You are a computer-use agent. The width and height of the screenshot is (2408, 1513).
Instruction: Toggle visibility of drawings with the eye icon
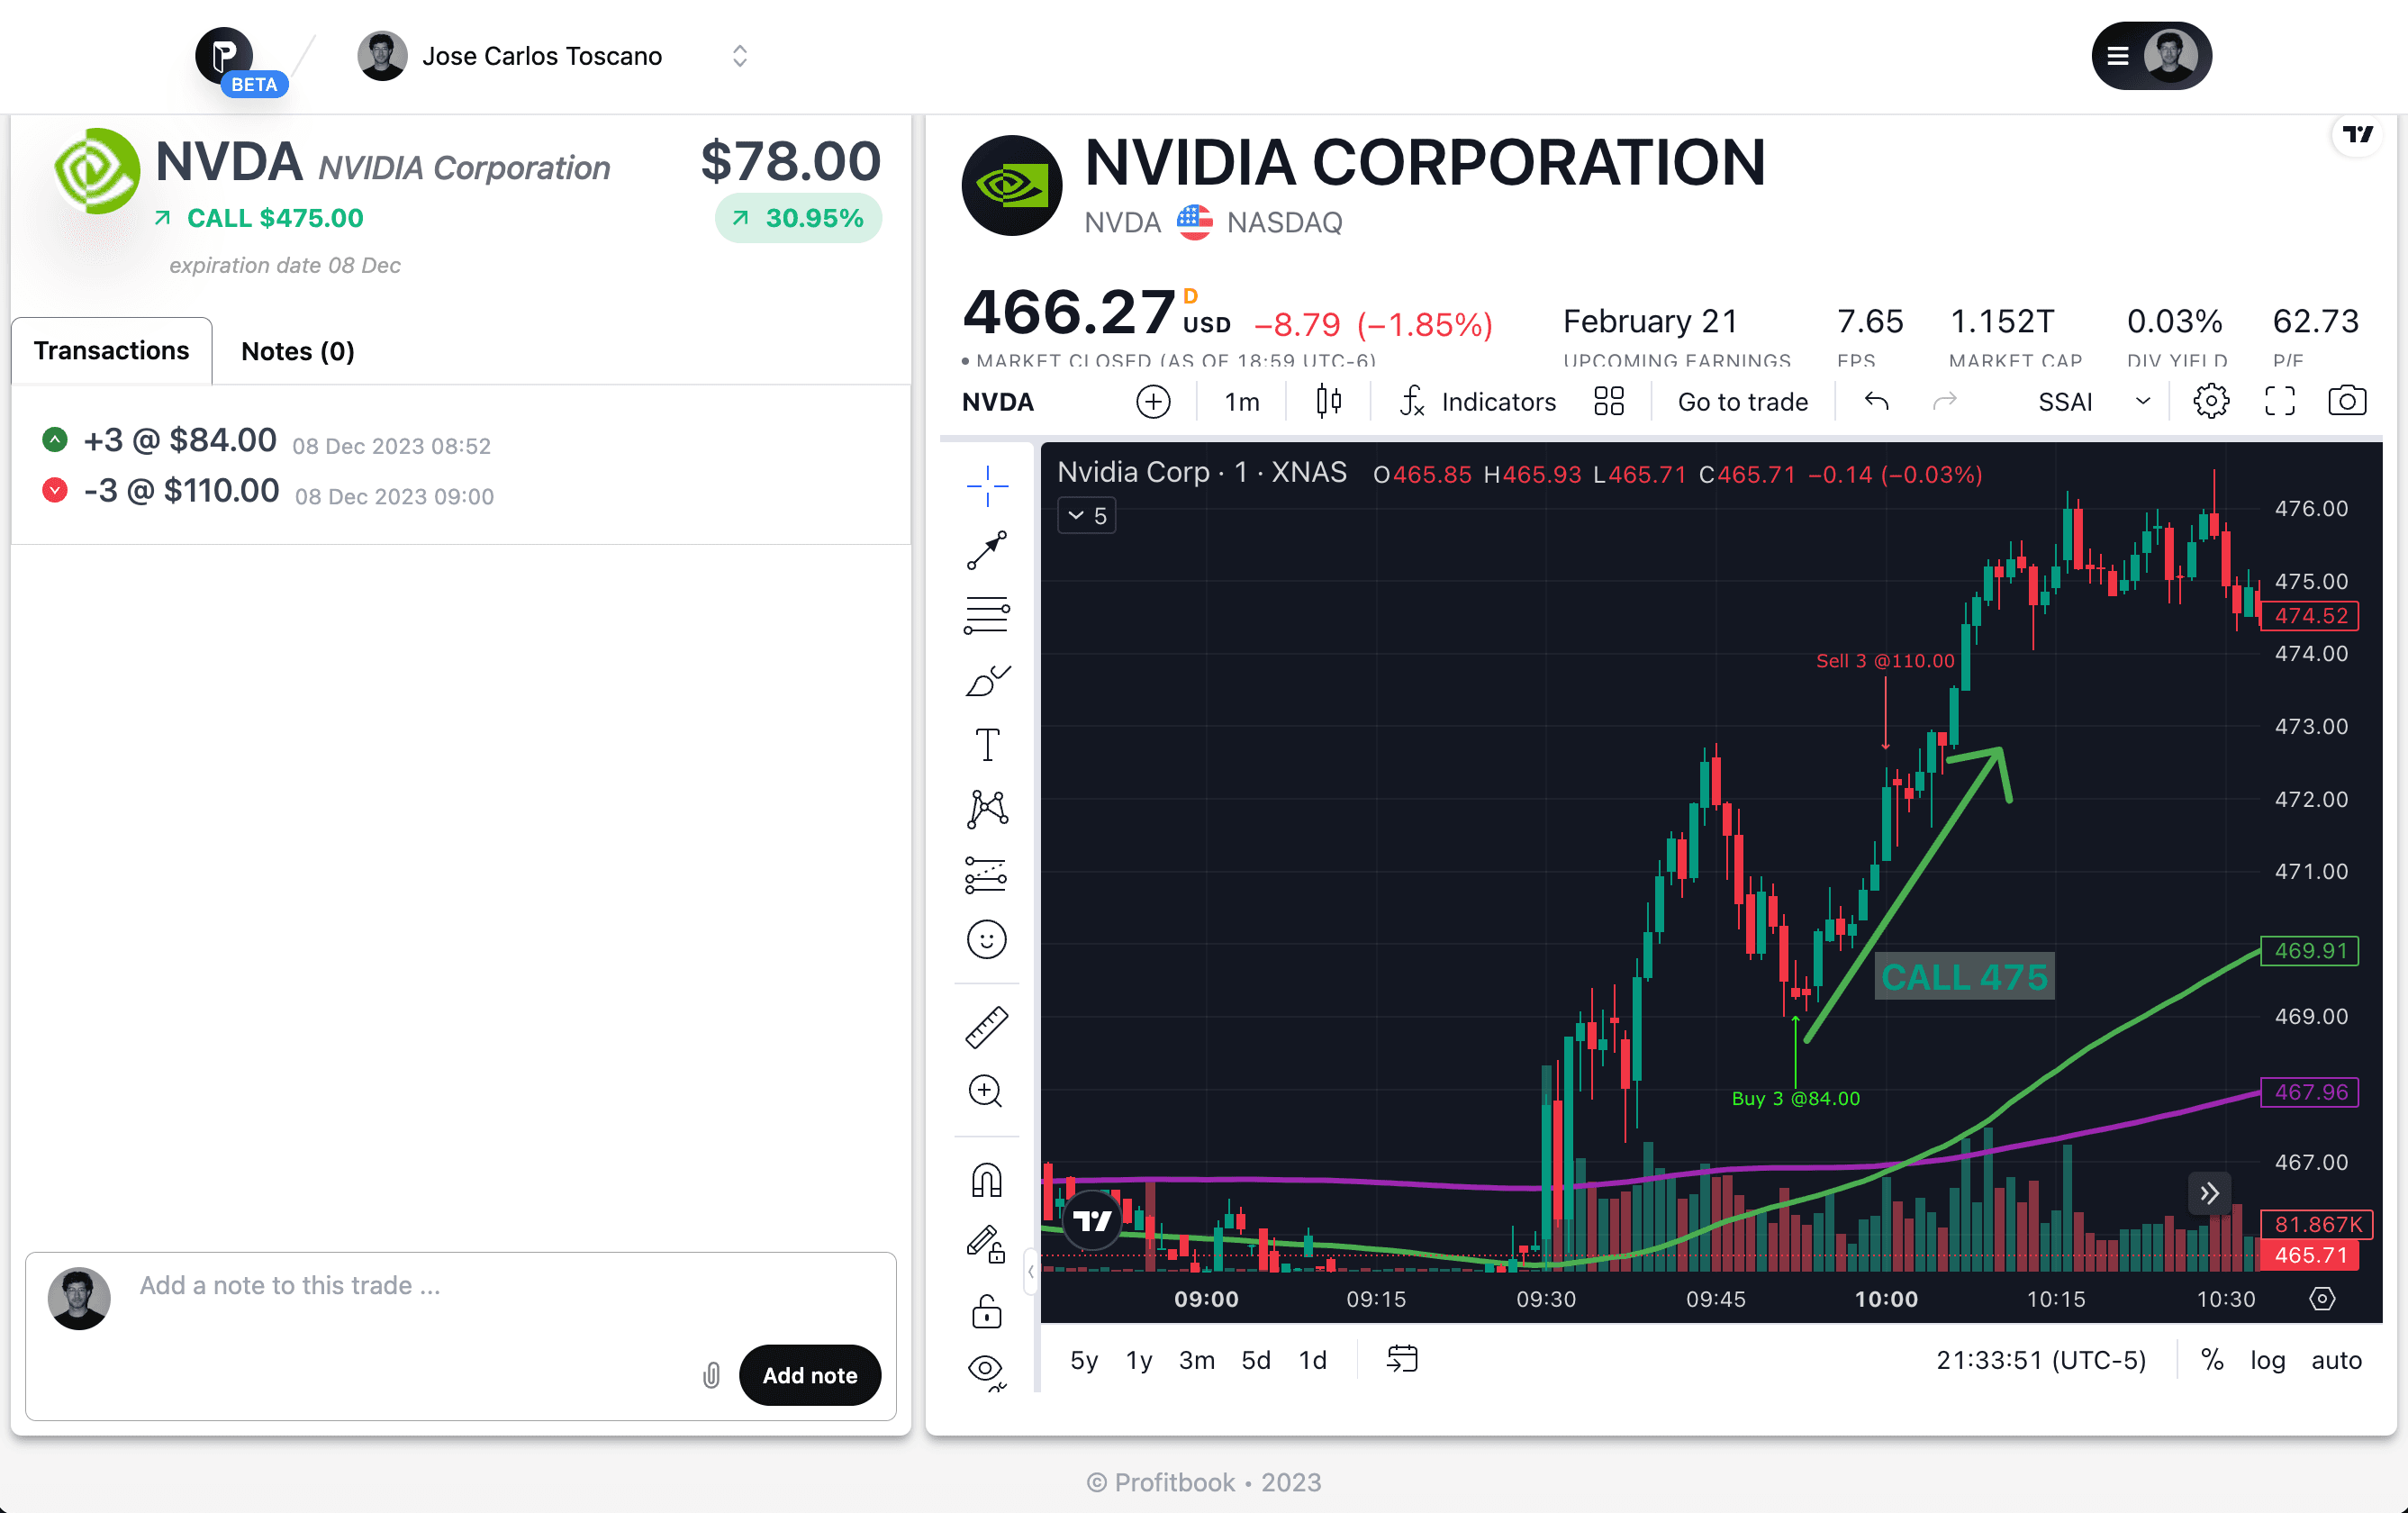[987, 1368]
